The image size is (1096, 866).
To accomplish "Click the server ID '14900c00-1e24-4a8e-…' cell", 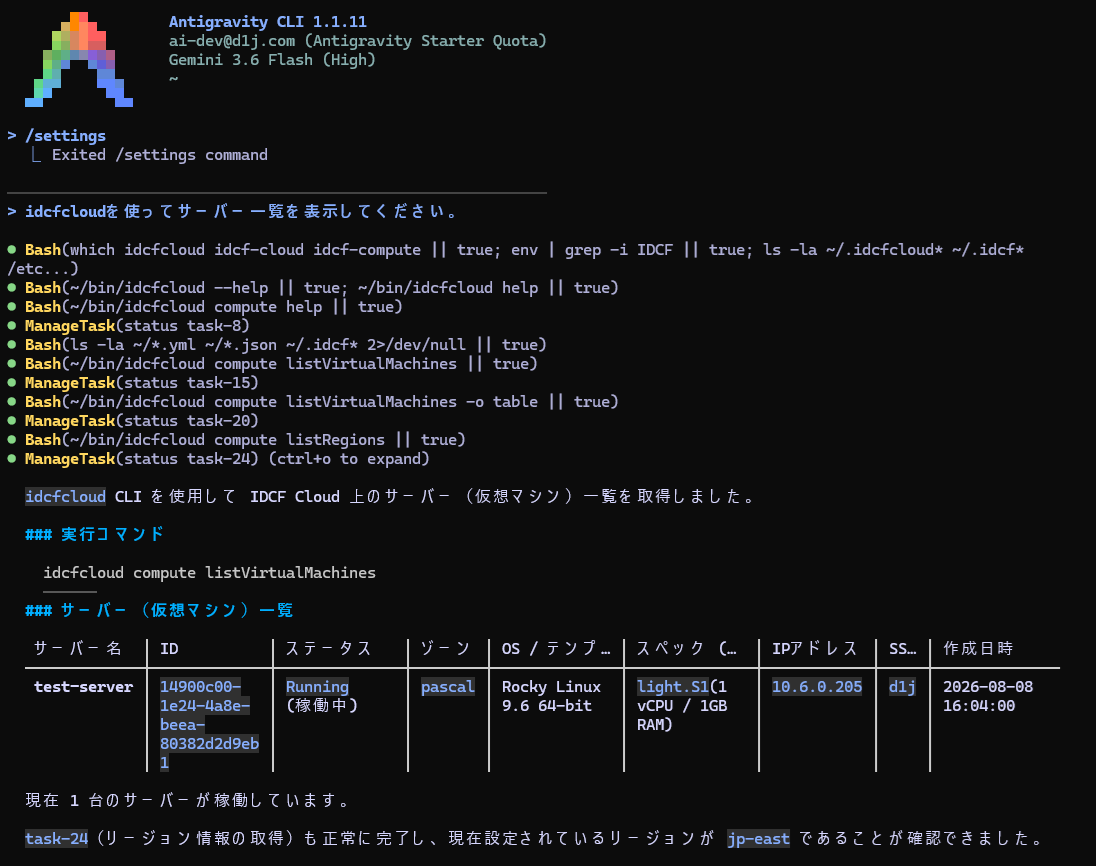I will 209,724.
